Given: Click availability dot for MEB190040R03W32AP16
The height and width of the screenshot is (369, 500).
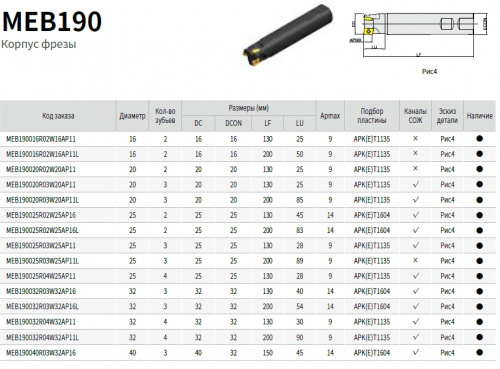Looking at the screenshot, I should coord(480,352).
